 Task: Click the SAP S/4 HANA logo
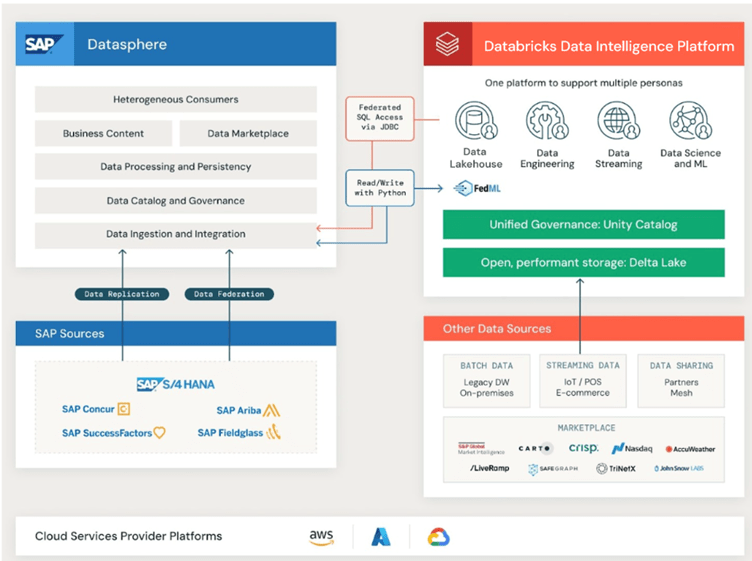(176, 385)
